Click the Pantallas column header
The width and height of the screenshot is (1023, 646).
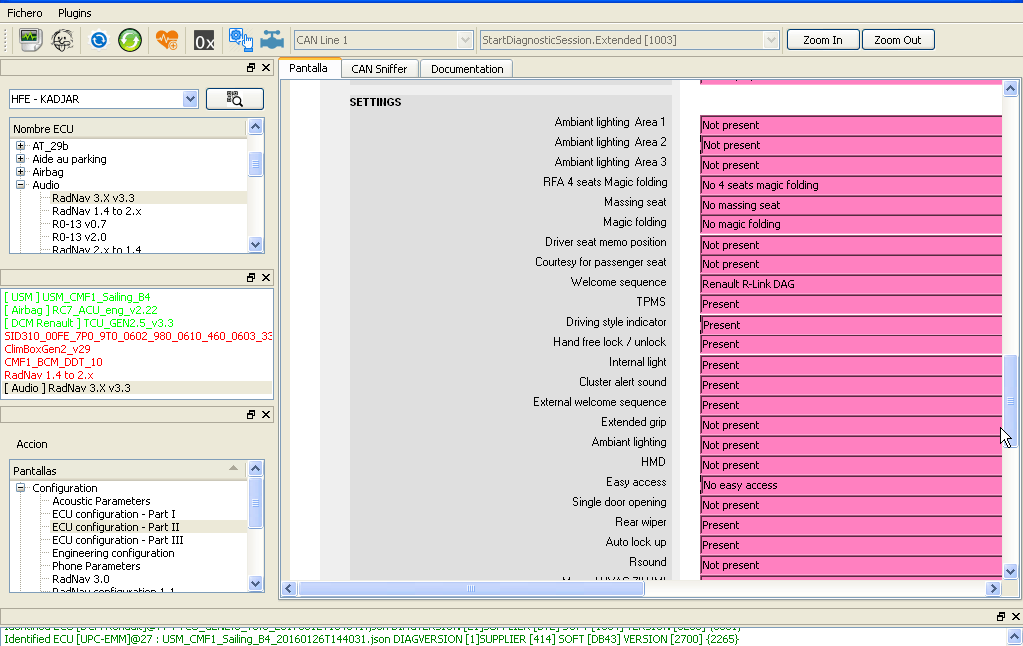tap(128, 470)
